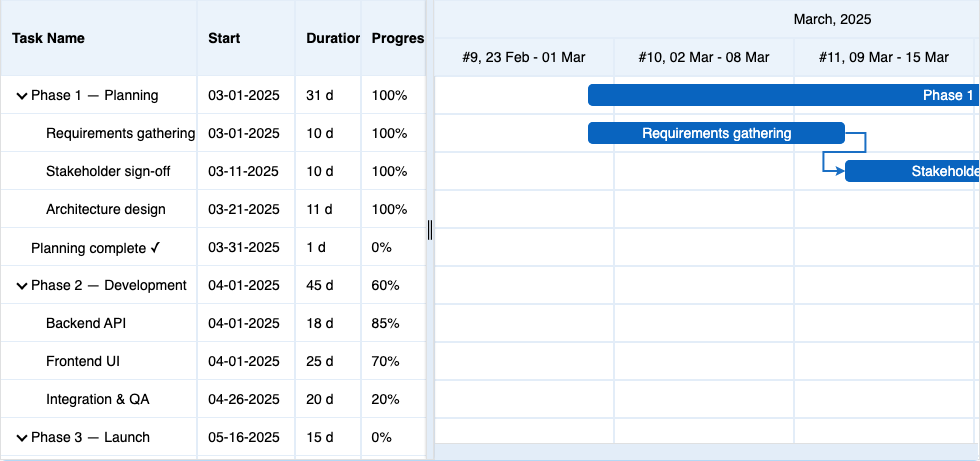The height and width of the screenshot is (461, 980).
Task: Select the Stakeholder sign-off timeline bar
Action: click(912, 172)
